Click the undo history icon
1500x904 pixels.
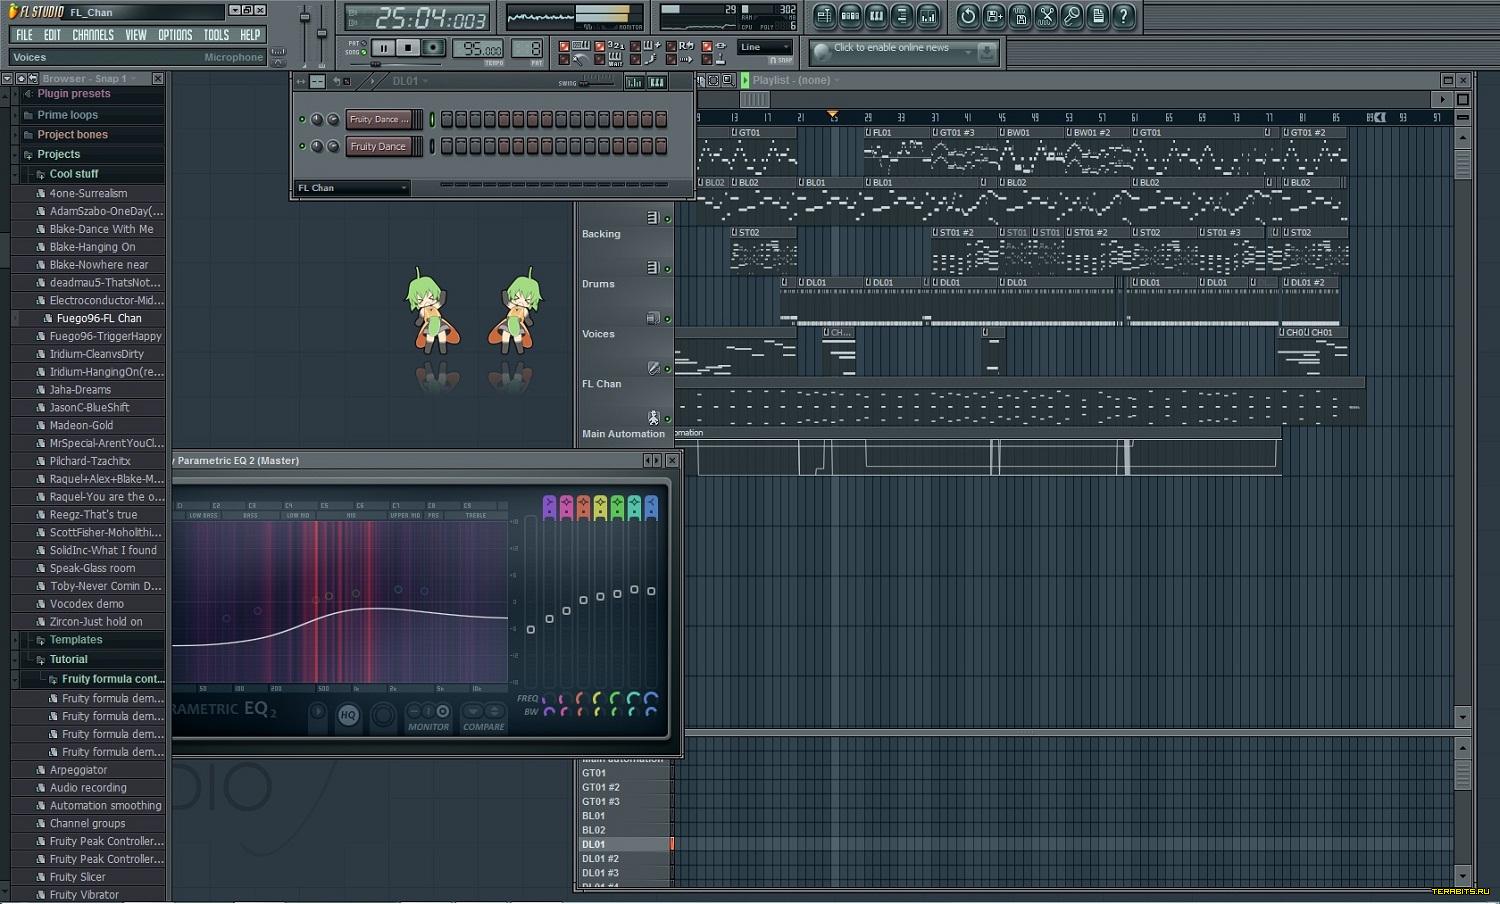(x=967, y=16)
